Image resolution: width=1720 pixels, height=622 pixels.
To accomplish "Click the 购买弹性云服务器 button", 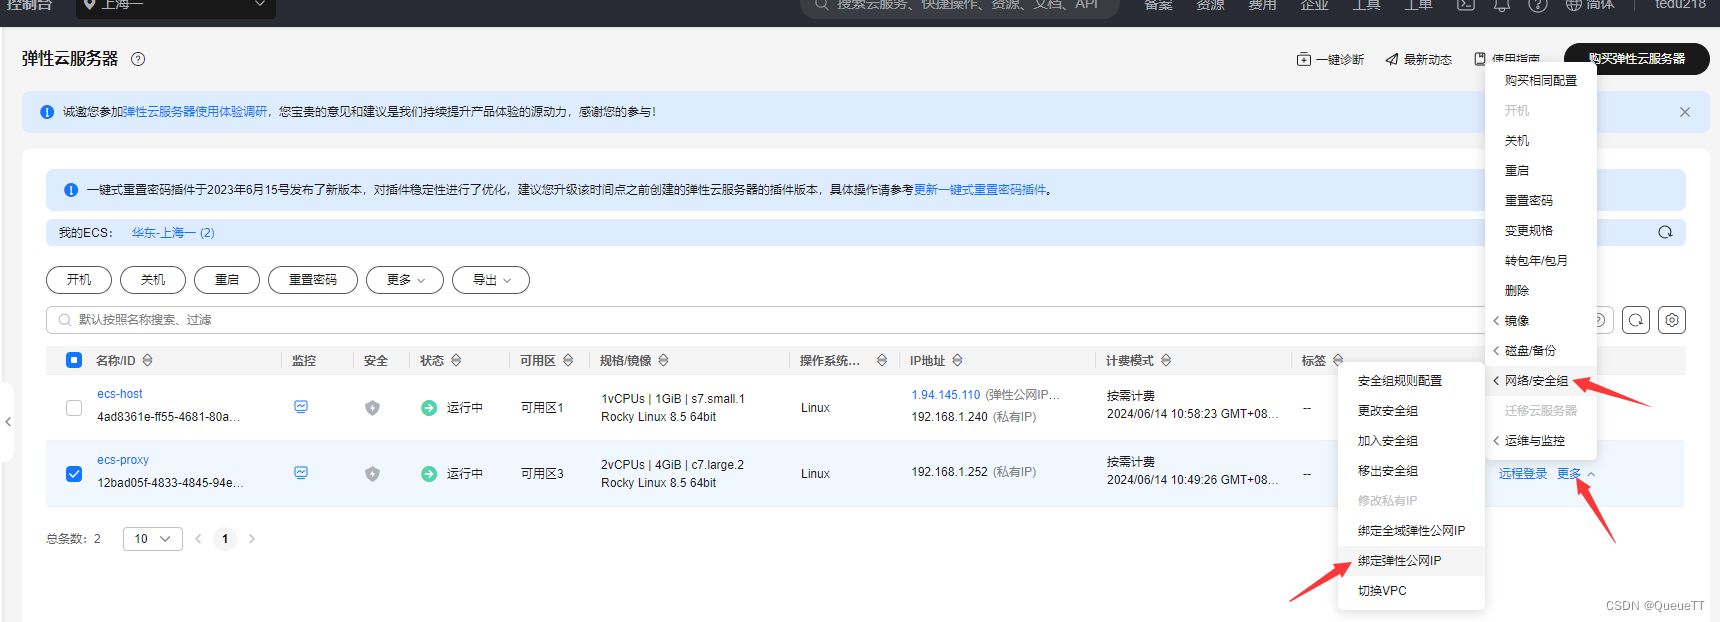I will tap(1636, 59).
